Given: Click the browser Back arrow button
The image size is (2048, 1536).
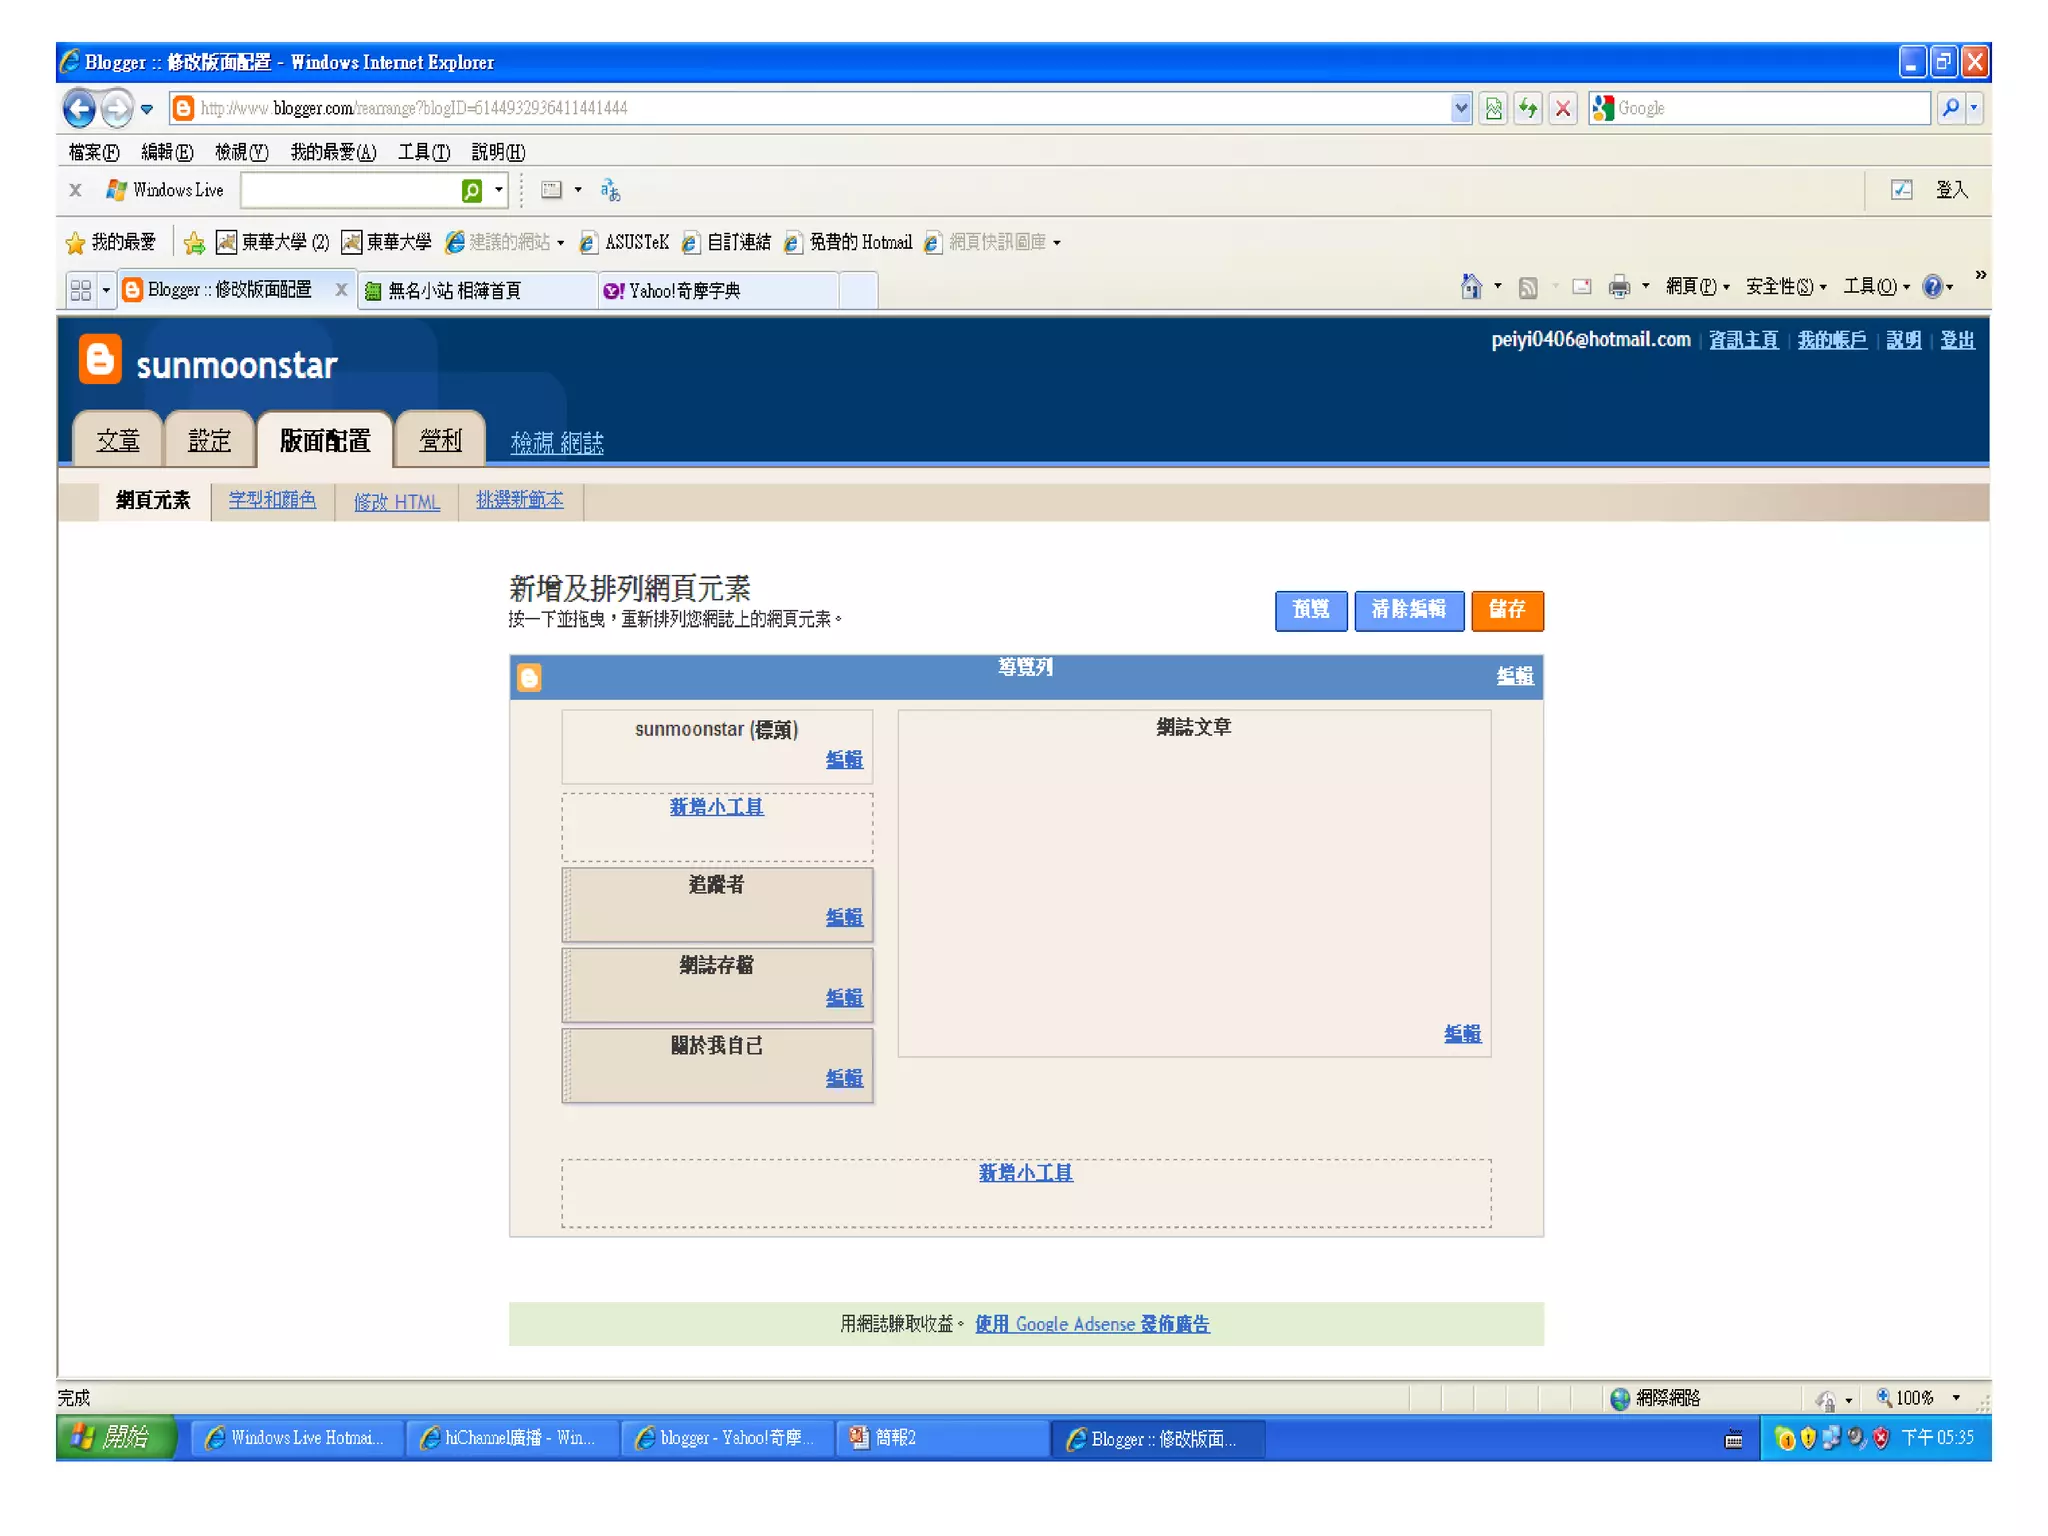Looking at the screenshot, I should [79, 108].
